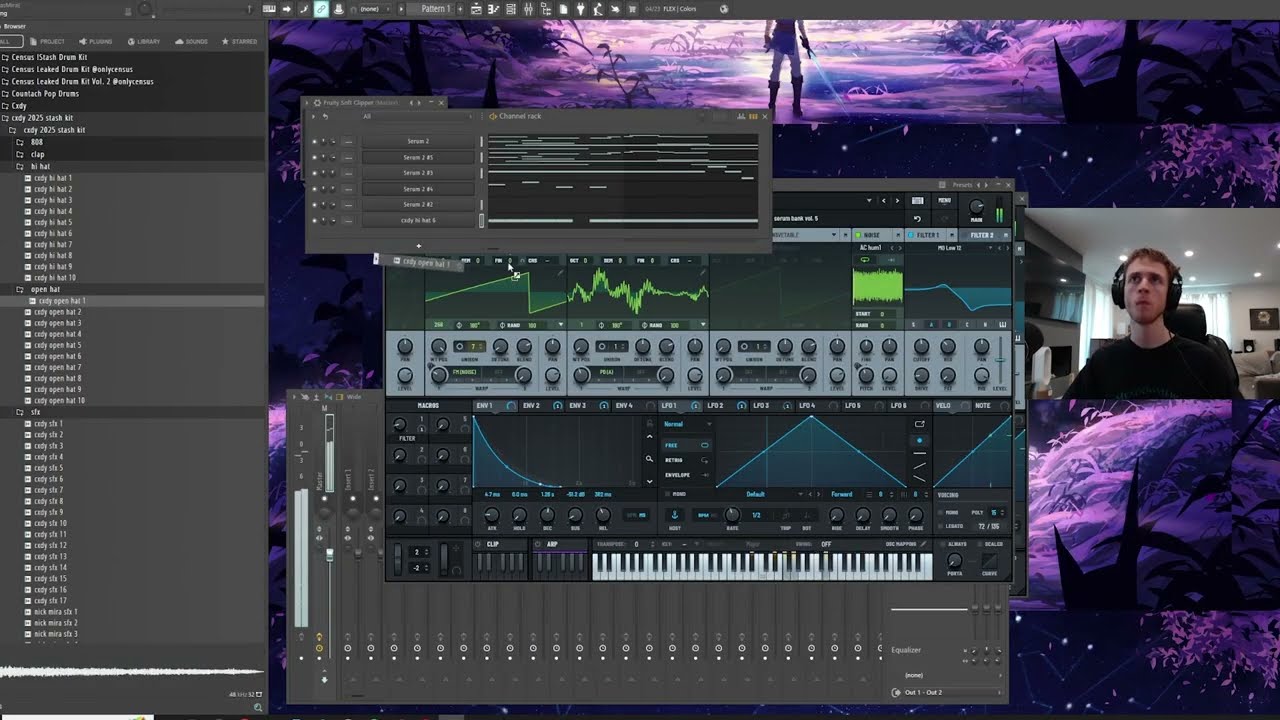Open the STARRED browser tab
The height and width of the screenshot is (720, 1280).
(x=240, y=41)
